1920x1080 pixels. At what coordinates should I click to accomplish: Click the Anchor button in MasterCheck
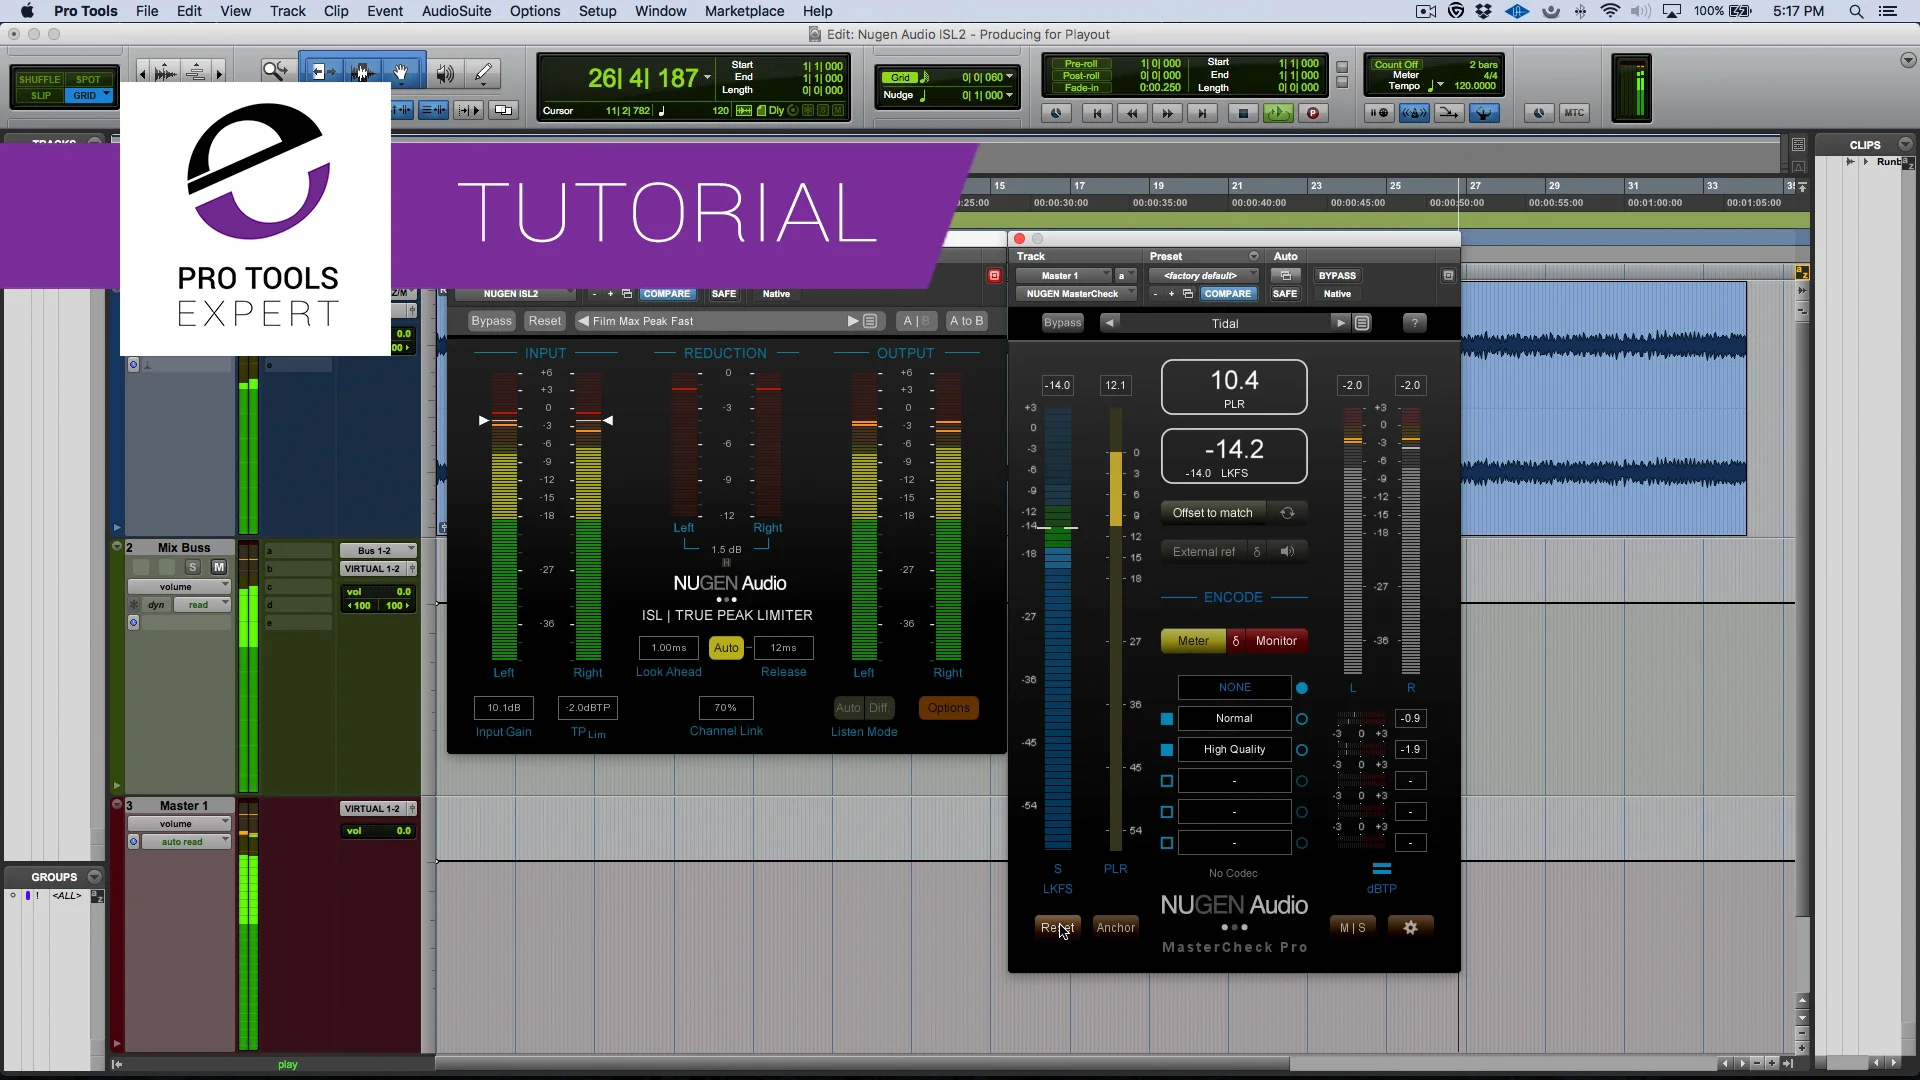pyautogui.click(x=1115, y=927)
